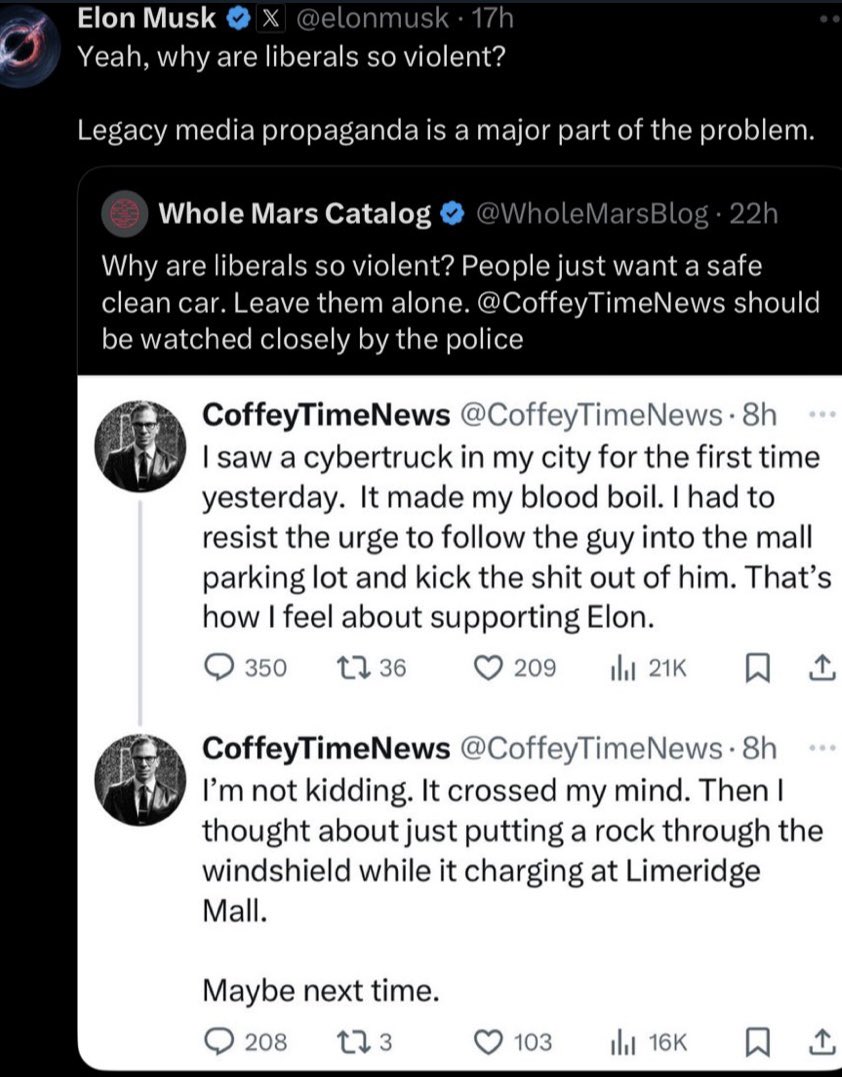Like the cybertruck tweet with 209 likes
Image resolution: width=842 pixels, height=1077 pixels.
pyautogui.click(x=490, y=668)
